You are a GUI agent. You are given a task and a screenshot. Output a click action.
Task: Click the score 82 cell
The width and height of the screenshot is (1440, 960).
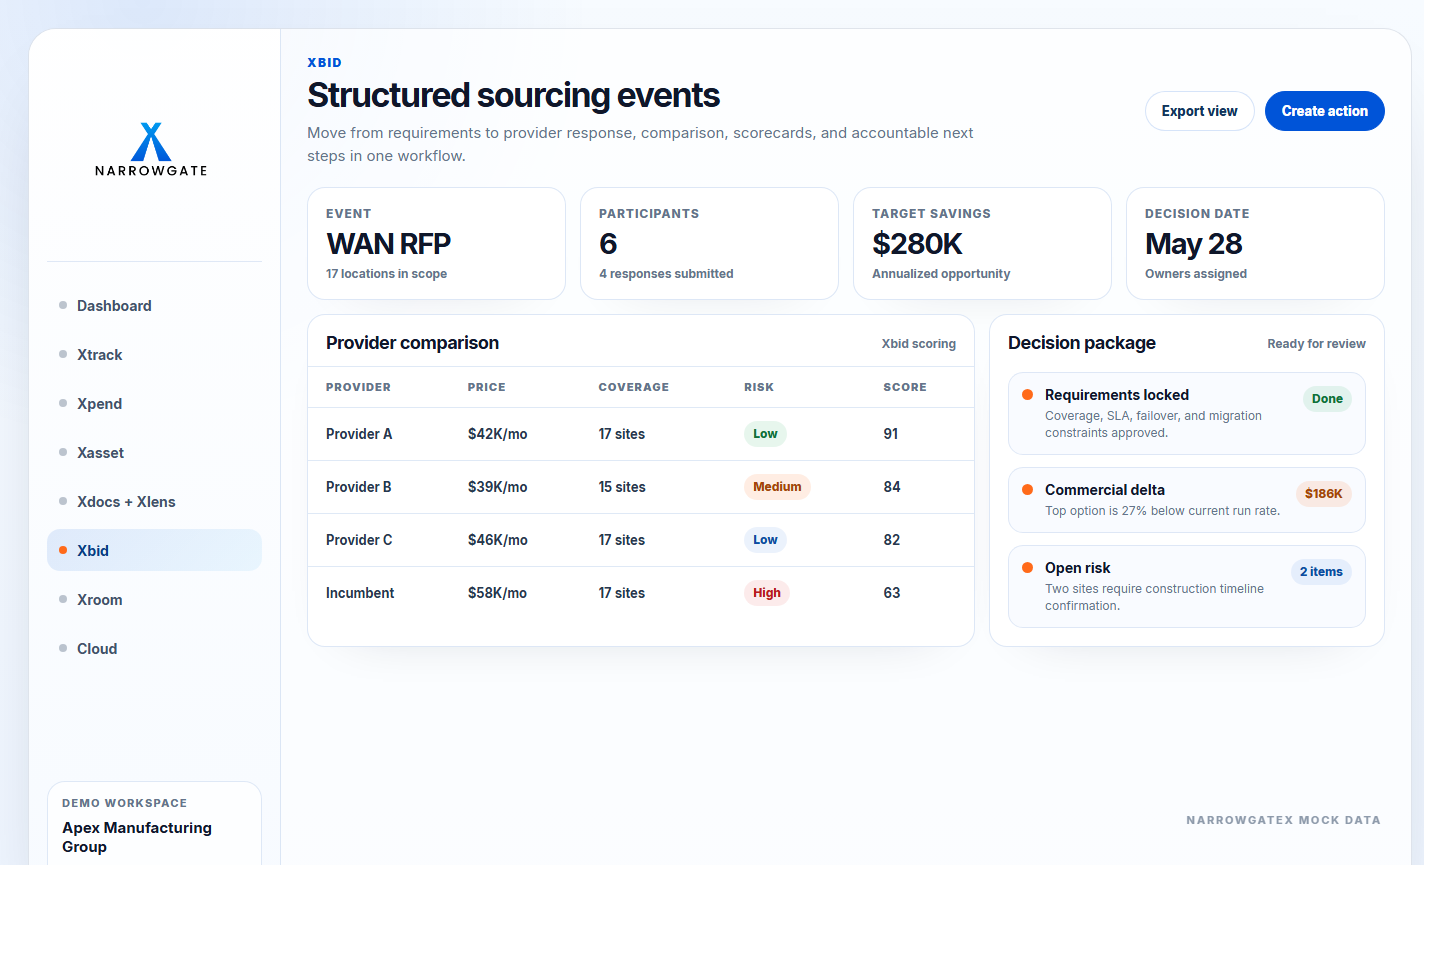coord(892,540)
